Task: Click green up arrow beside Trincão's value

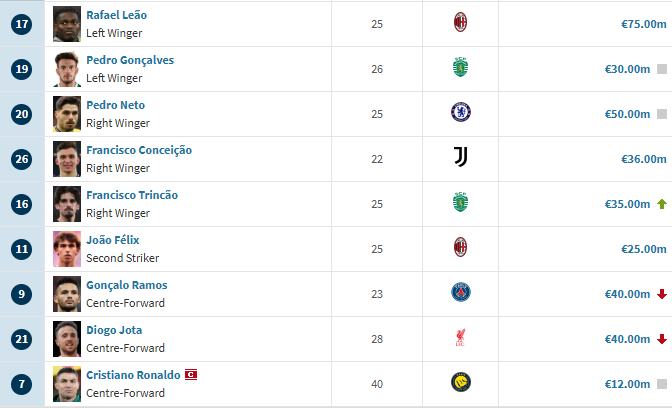Action: [x=662, y=204]
